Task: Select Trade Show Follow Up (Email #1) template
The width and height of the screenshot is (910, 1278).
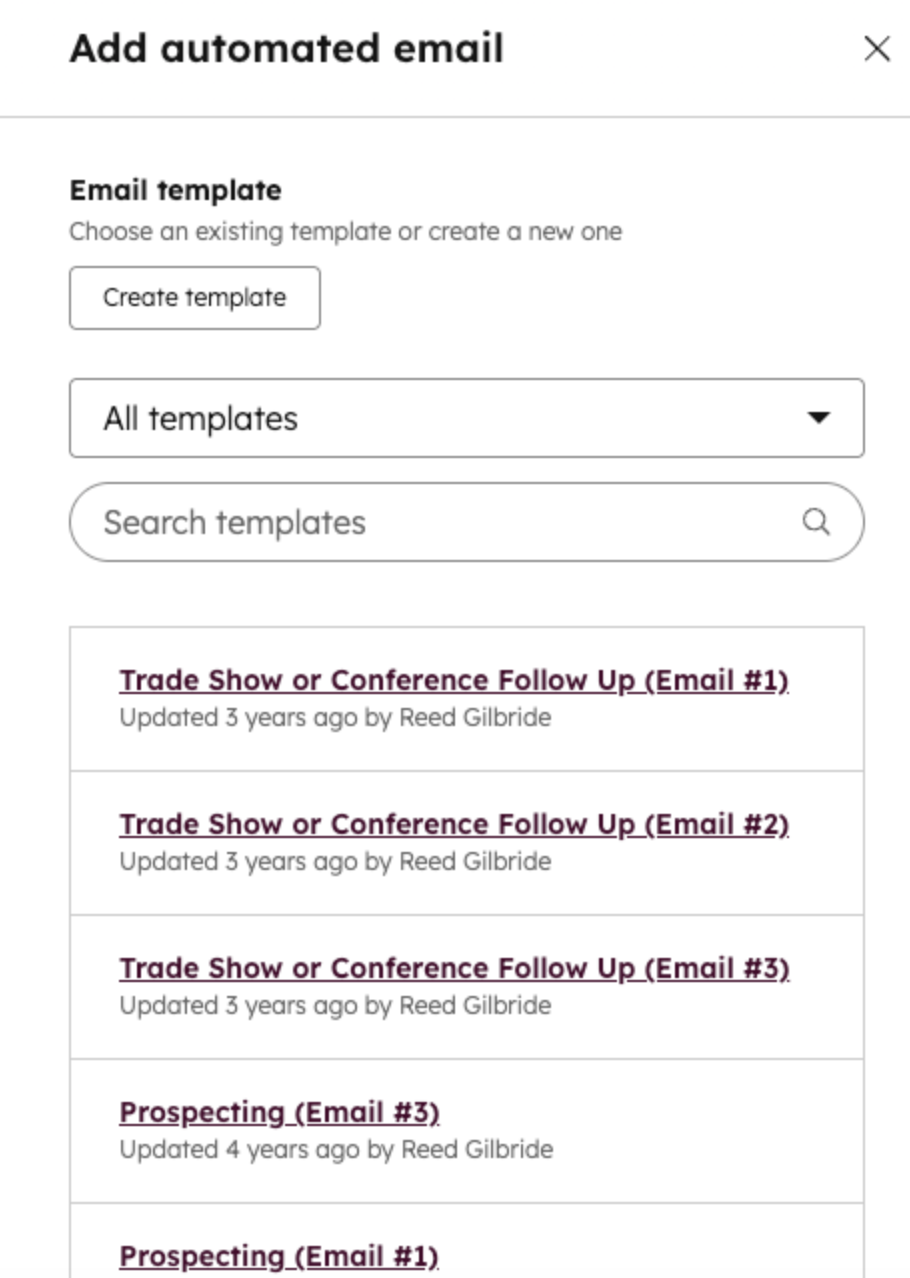Action: [454, 681]
